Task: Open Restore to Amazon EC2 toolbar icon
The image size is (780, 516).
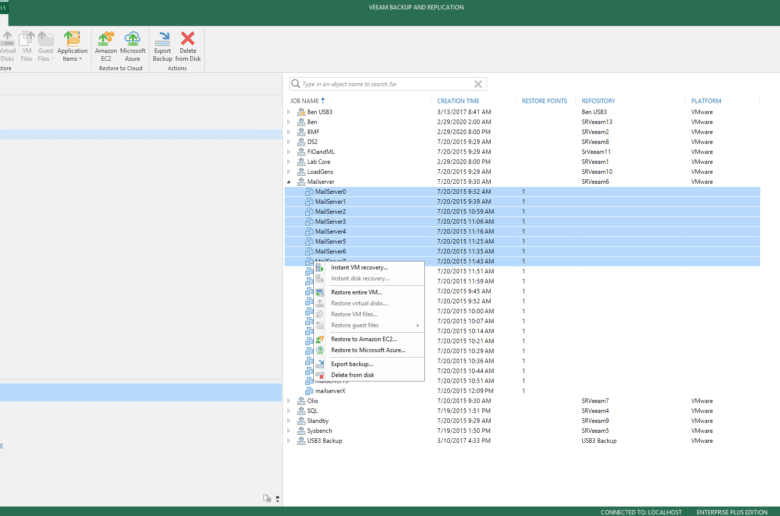Action: coord(106,39)
